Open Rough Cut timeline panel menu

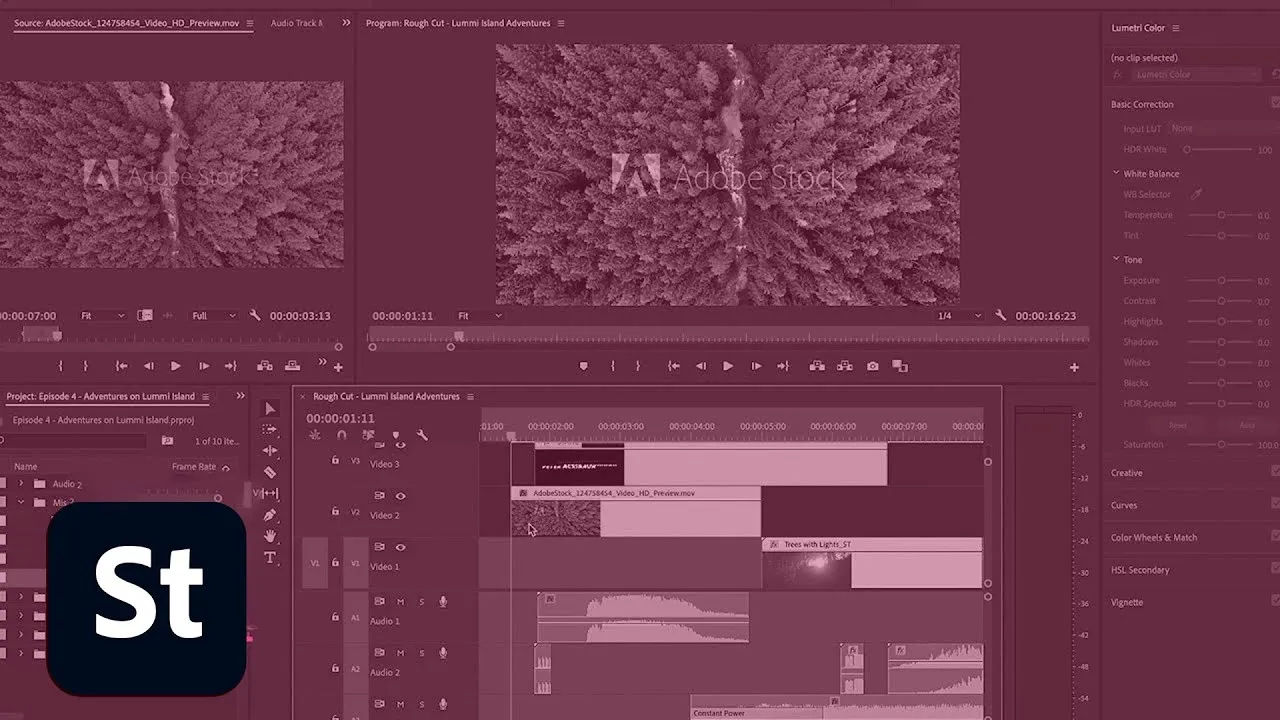tap(470, 397)
